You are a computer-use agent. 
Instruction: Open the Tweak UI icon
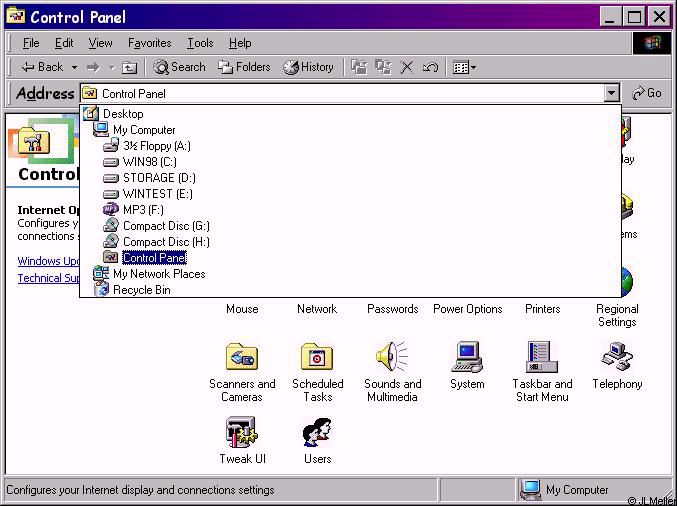(x=242, y=432)
